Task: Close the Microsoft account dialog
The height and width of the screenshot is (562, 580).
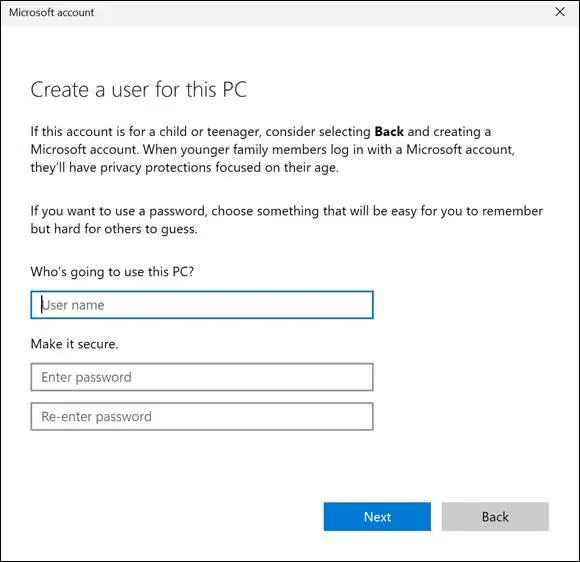Action: coord(560,12)
